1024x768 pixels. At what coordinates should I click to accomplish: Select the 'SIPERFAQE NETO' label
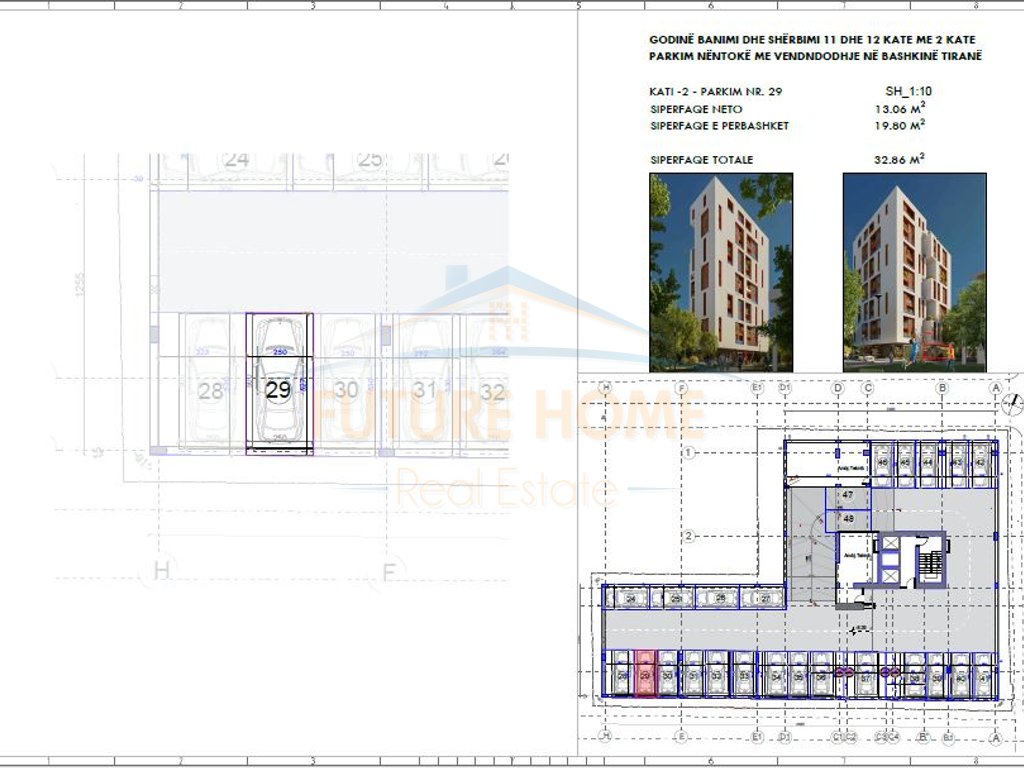(x=696, y=109)
